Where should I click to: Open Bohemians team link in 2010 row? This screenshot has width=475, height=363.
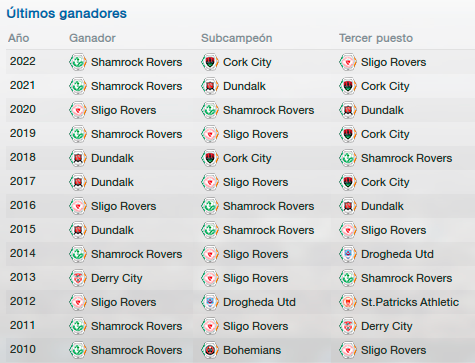[x=252, y=350]
